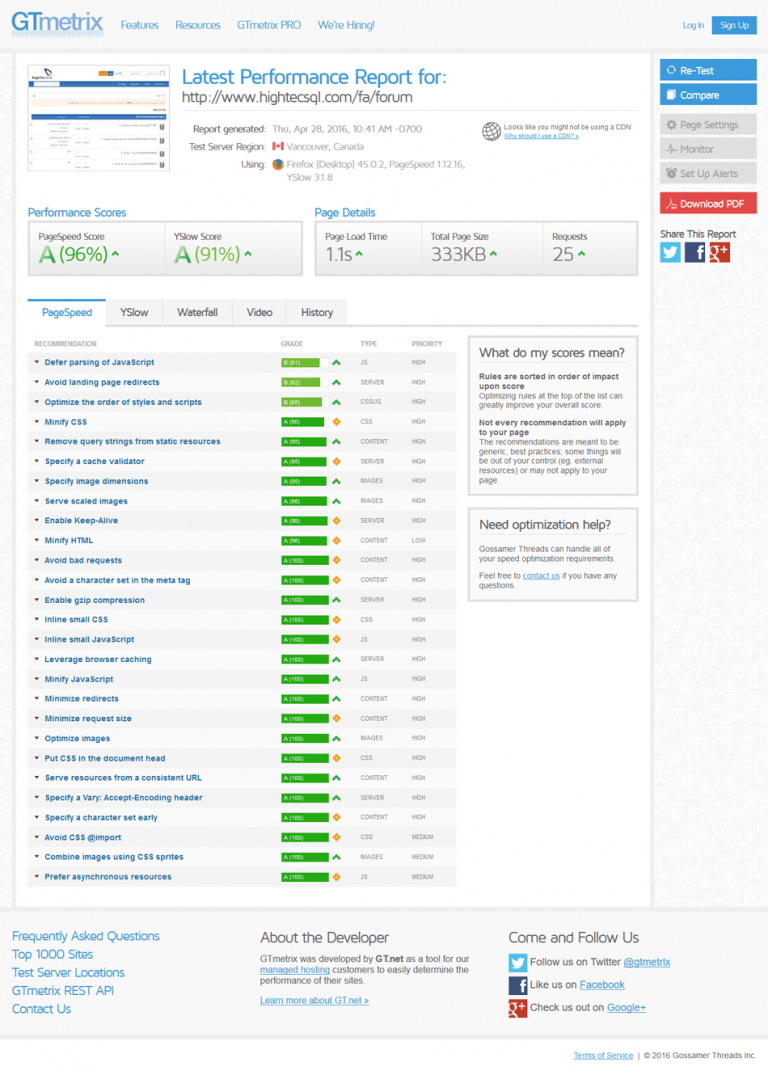Click Learn more about GT.net link

[x=314, y=1001]
